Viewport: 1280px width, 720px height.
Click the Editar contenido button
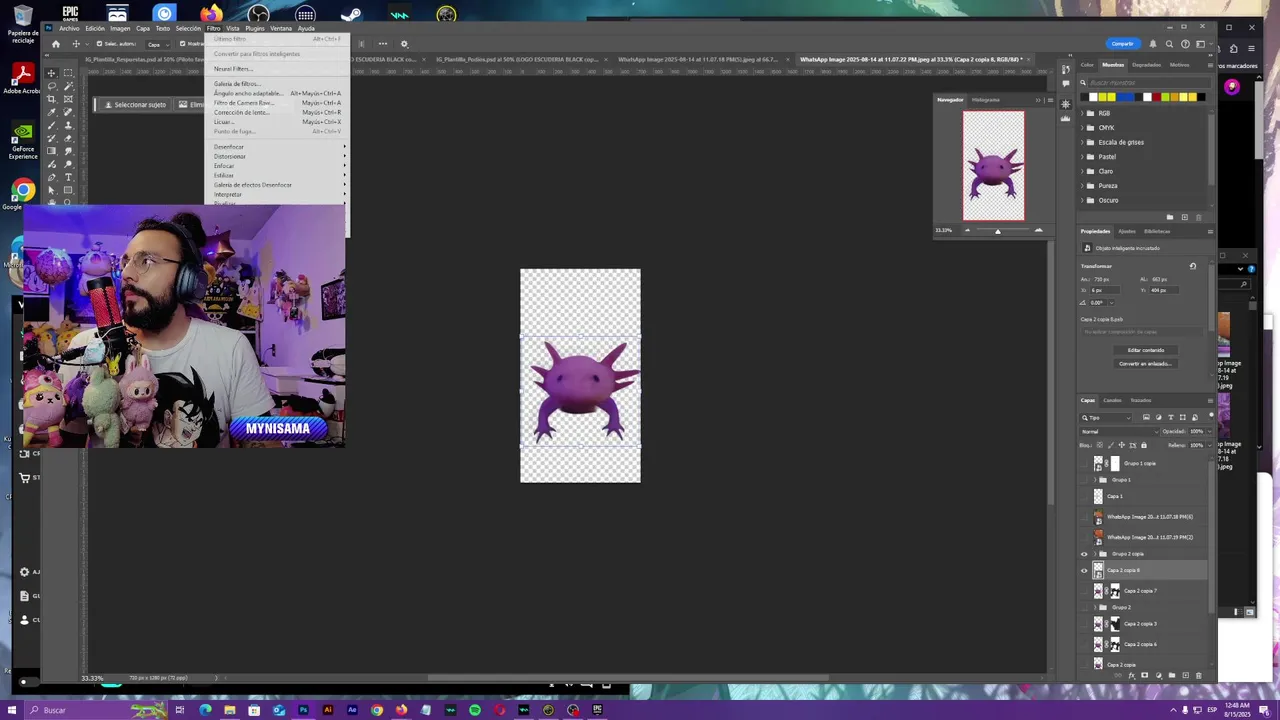pos(1145,350)
